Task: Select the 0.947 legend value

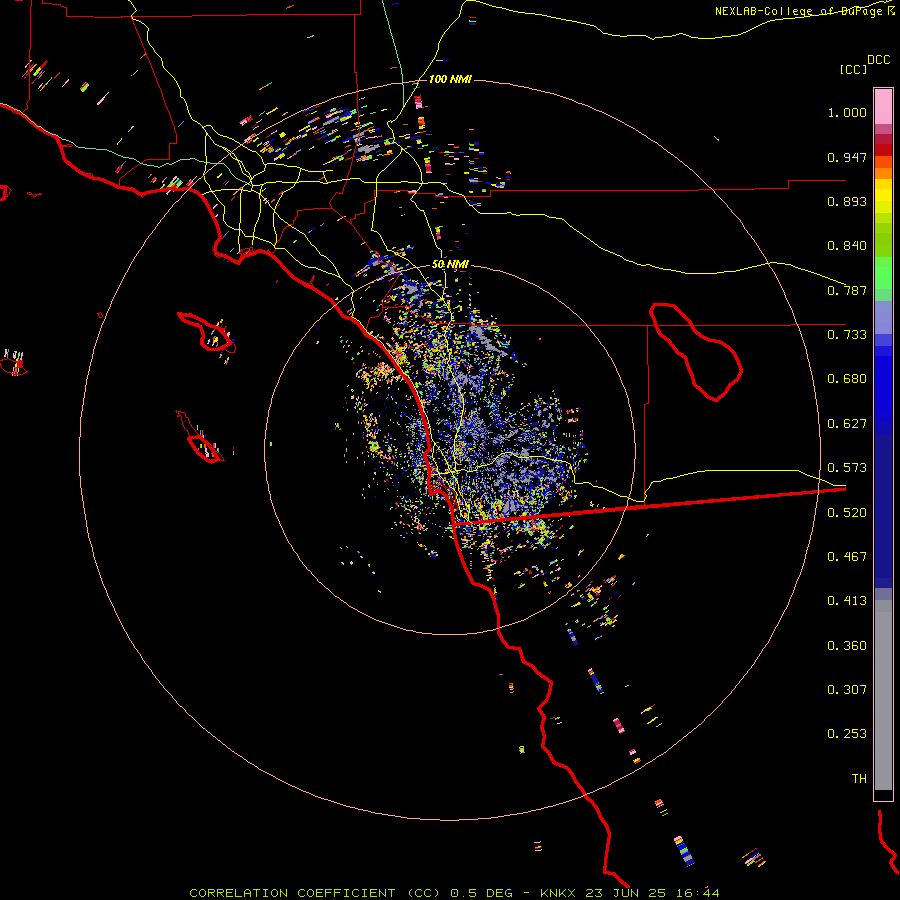Action: [x=847, y=157]
